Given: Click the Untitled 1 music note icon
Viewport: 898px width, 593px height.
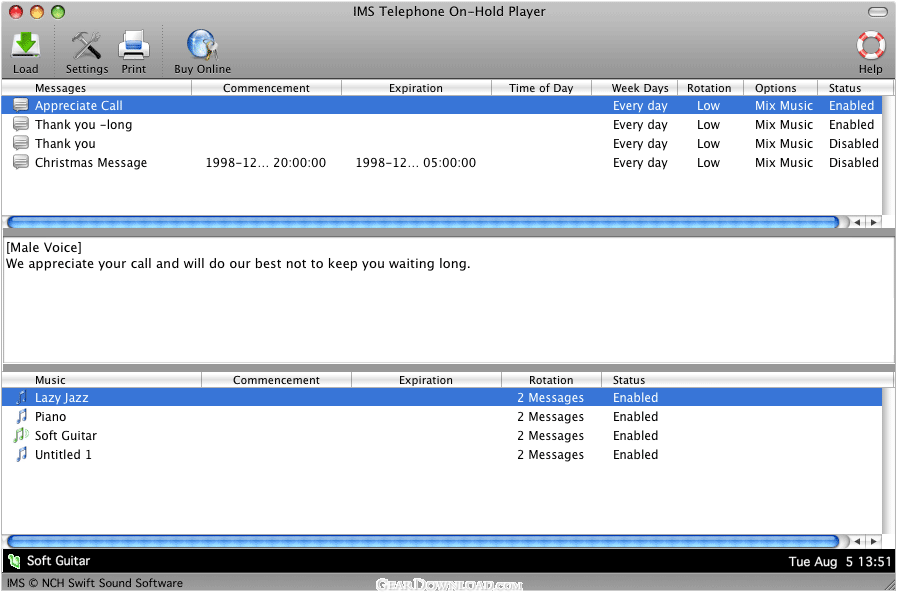Looking at the screenshot, I should coord(21,454).
